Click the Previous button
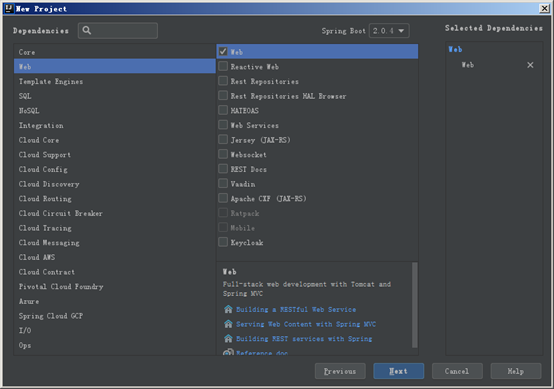Screen dimensions: 554x389 pyautogui.click(x=340, y=371)
